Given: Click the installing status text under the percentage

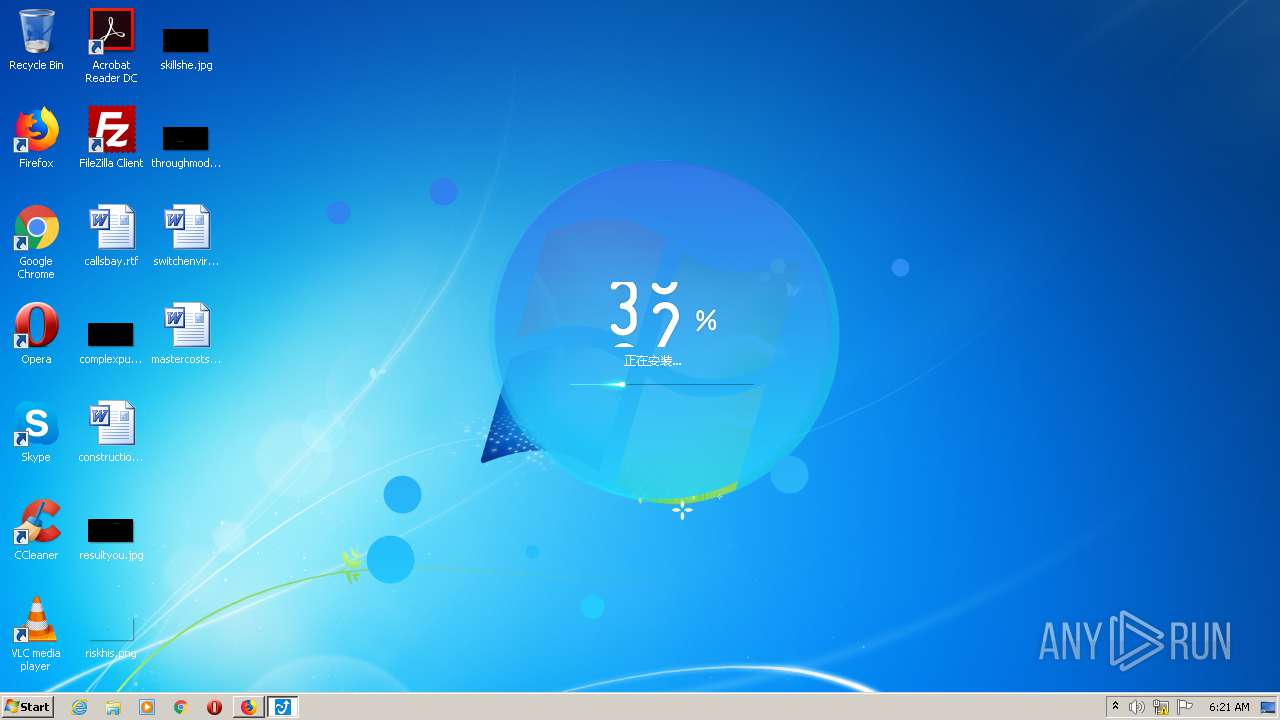Looking at the screenshot, I should tap(652, 361).
